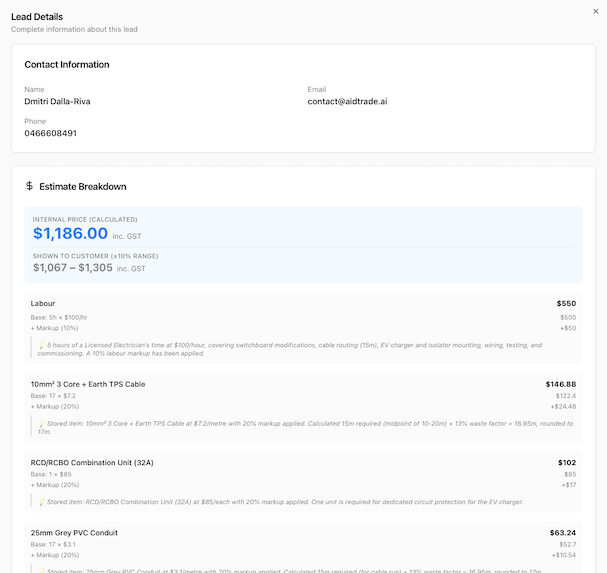
Task: Click the lightbulb icon in Labour note
Action: click(x=42, y=345)
